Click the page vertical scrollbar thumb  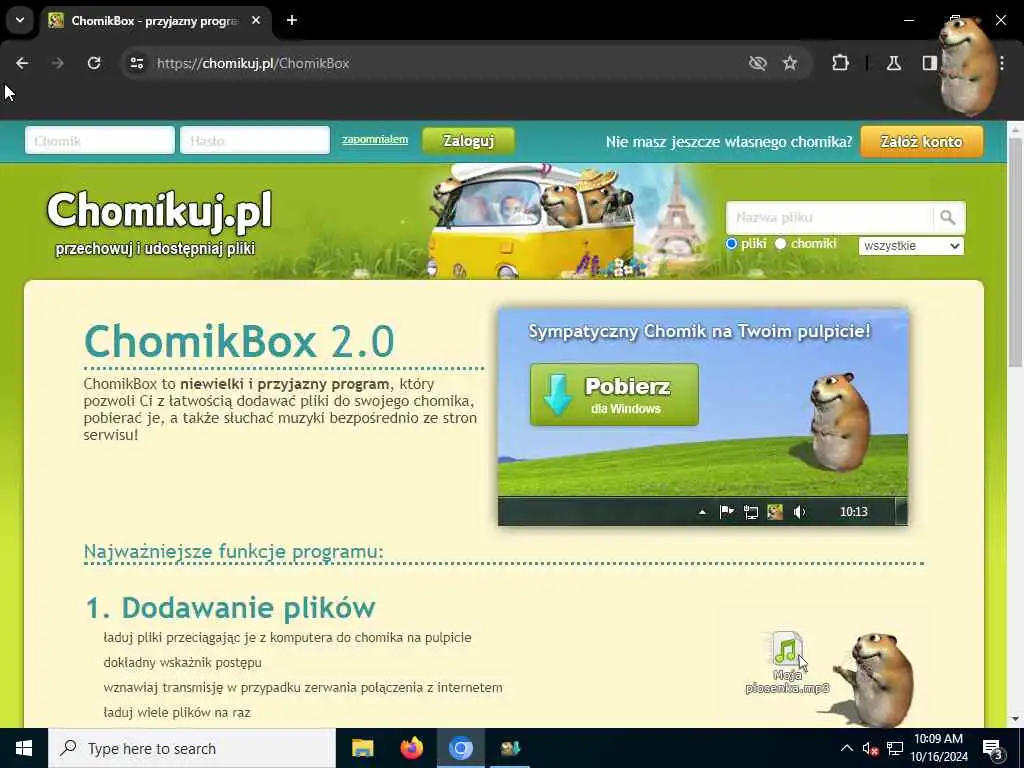pyautogui.click(x=1015, y=251)
